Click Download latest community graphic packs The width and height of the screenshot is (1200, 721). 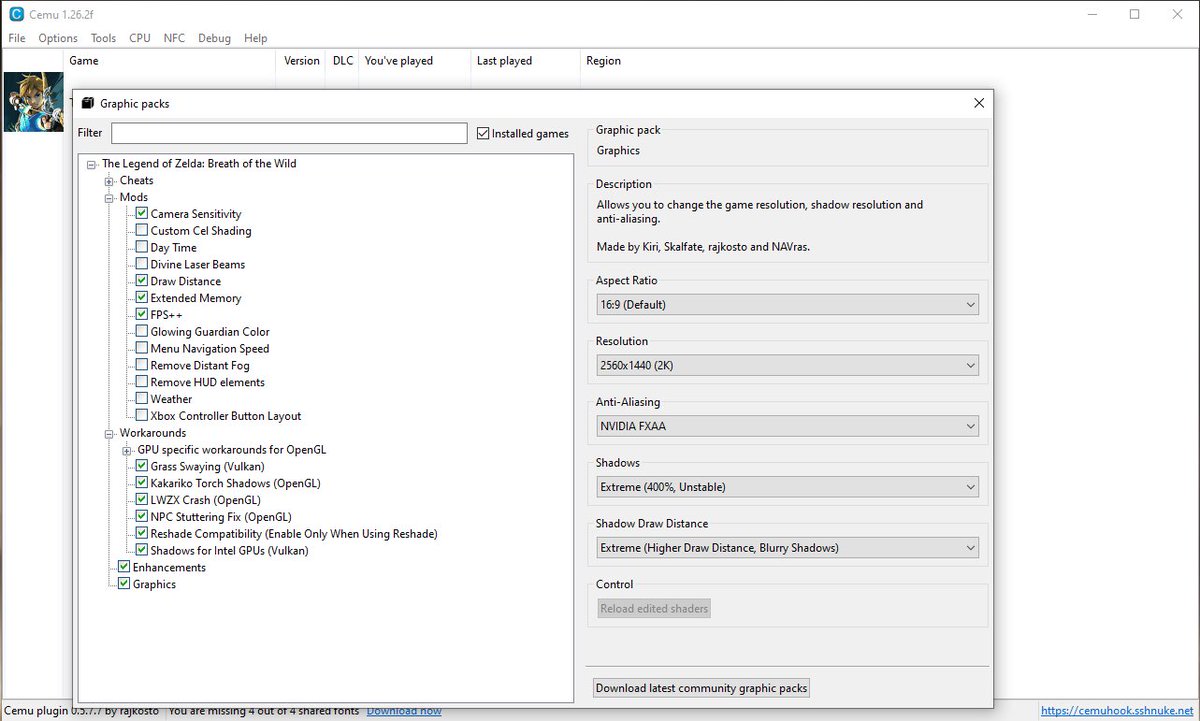[x=701, y=688]
